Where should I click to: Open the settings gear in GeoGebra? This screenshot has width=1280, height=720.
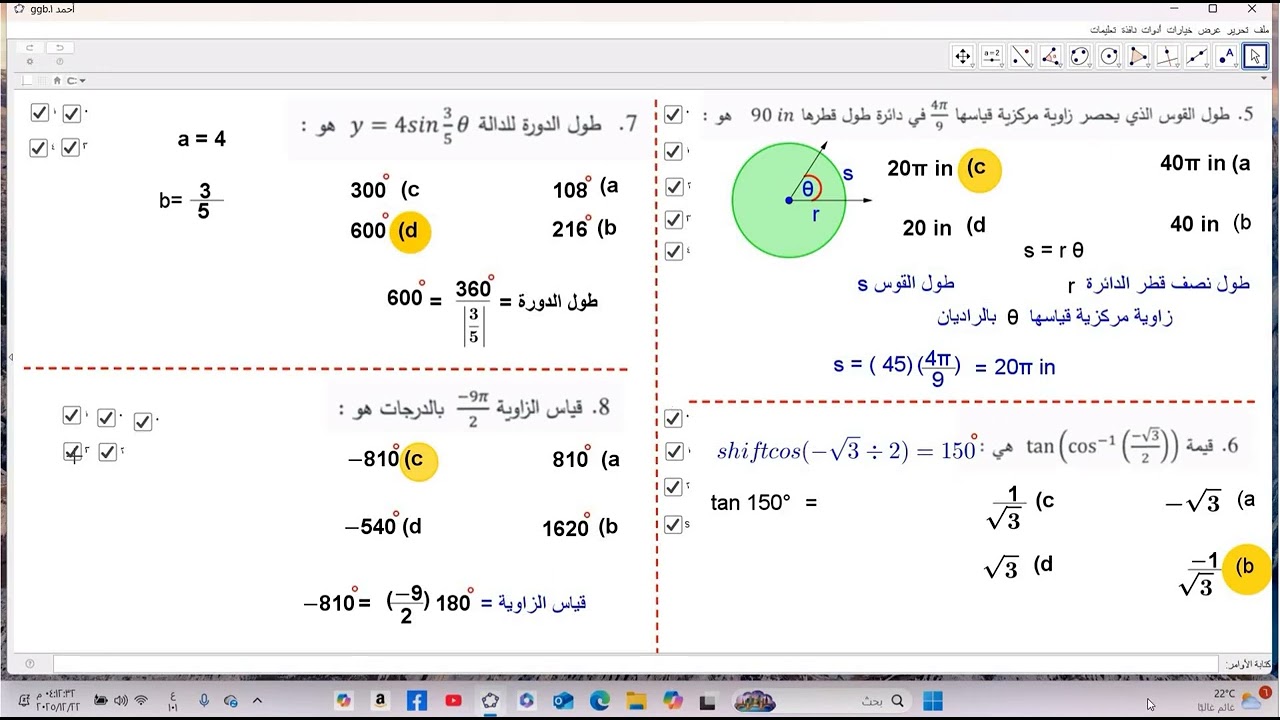(30, 62)
